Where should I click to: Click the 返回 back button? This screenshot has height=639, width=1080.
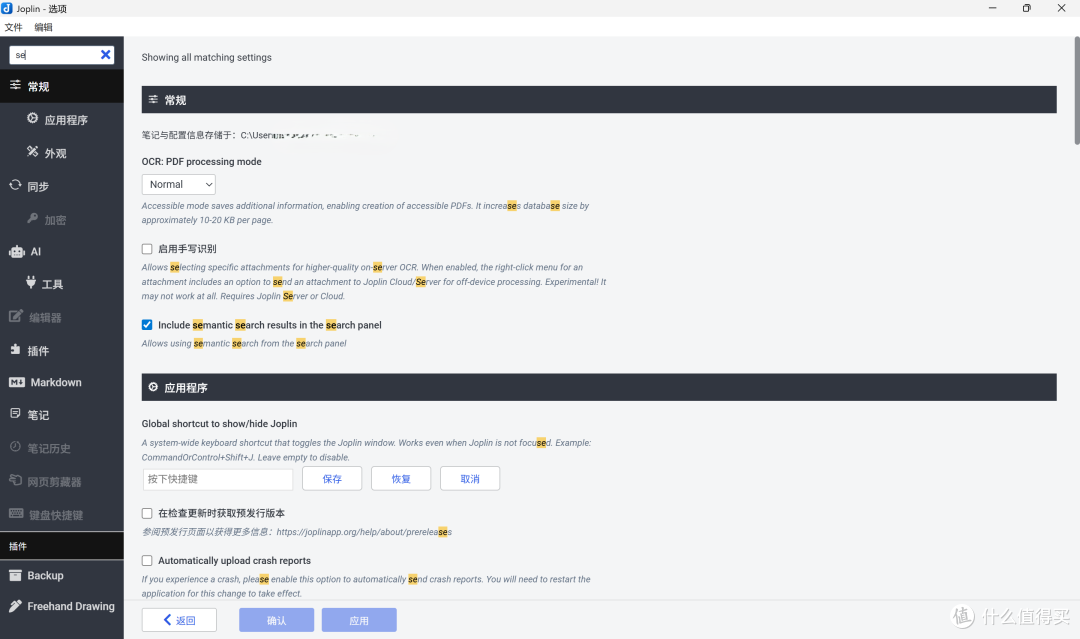tap(179, 620)
